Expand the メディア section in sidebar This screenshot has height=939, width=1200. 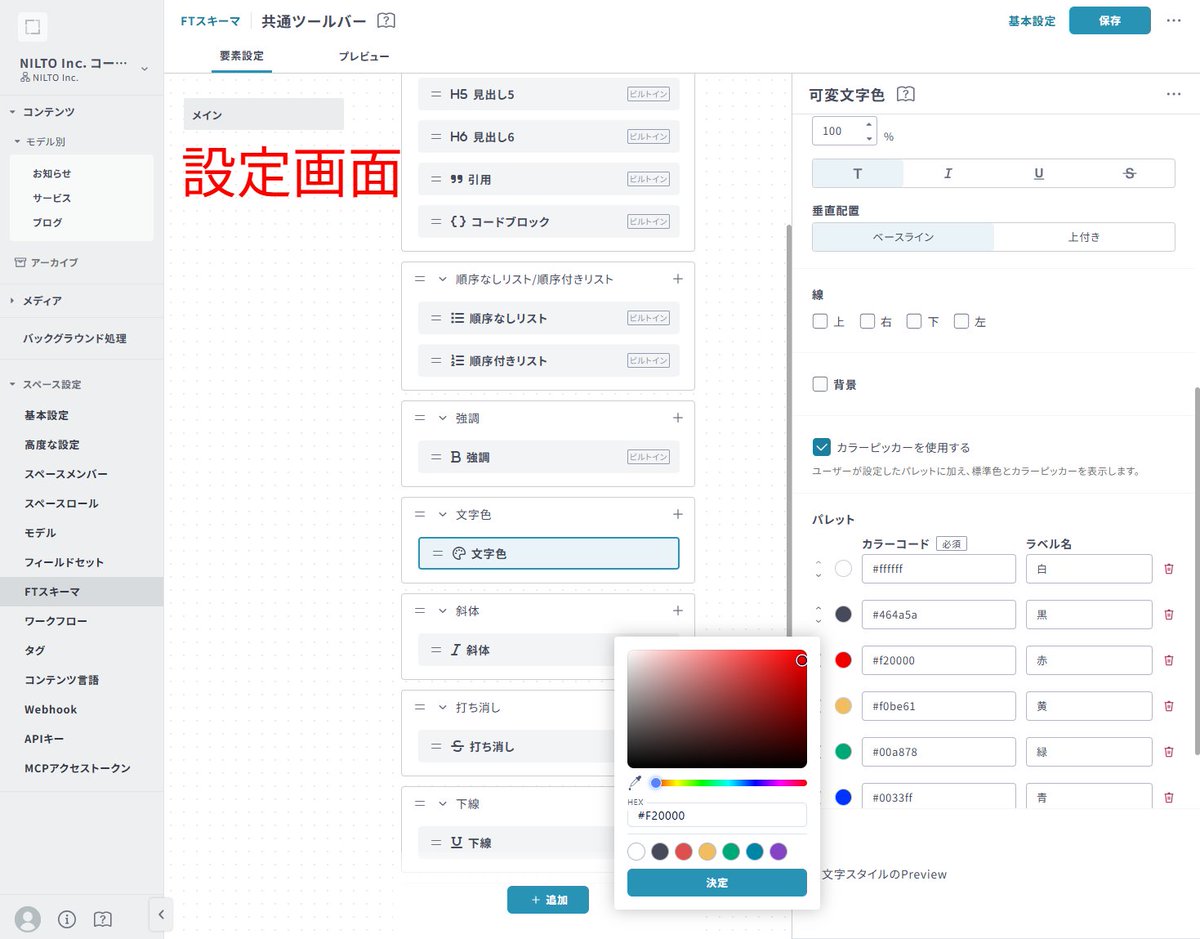(x=12, y=300)
